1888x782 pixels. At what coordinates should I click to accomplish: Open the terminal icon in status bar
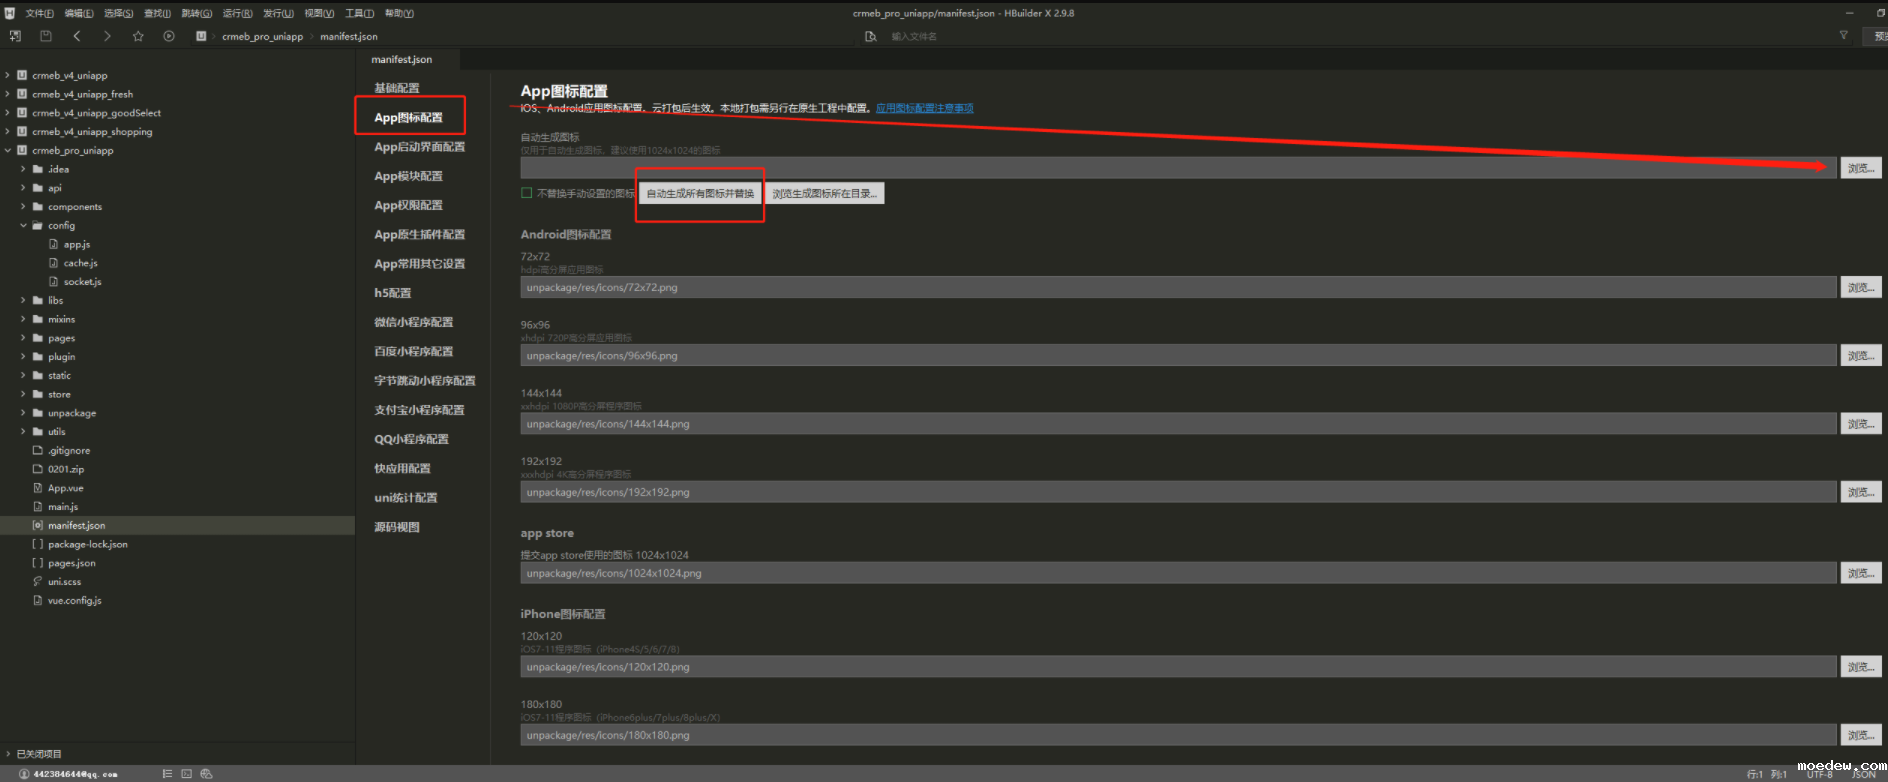[186, 773]
